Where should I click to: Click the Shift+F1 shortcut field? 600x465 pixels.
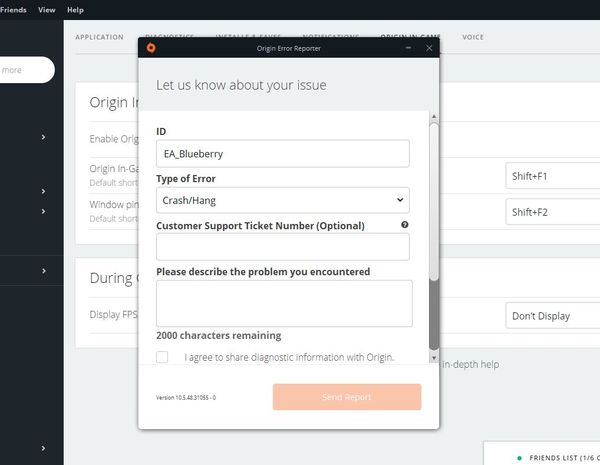[x=553, y=176]
